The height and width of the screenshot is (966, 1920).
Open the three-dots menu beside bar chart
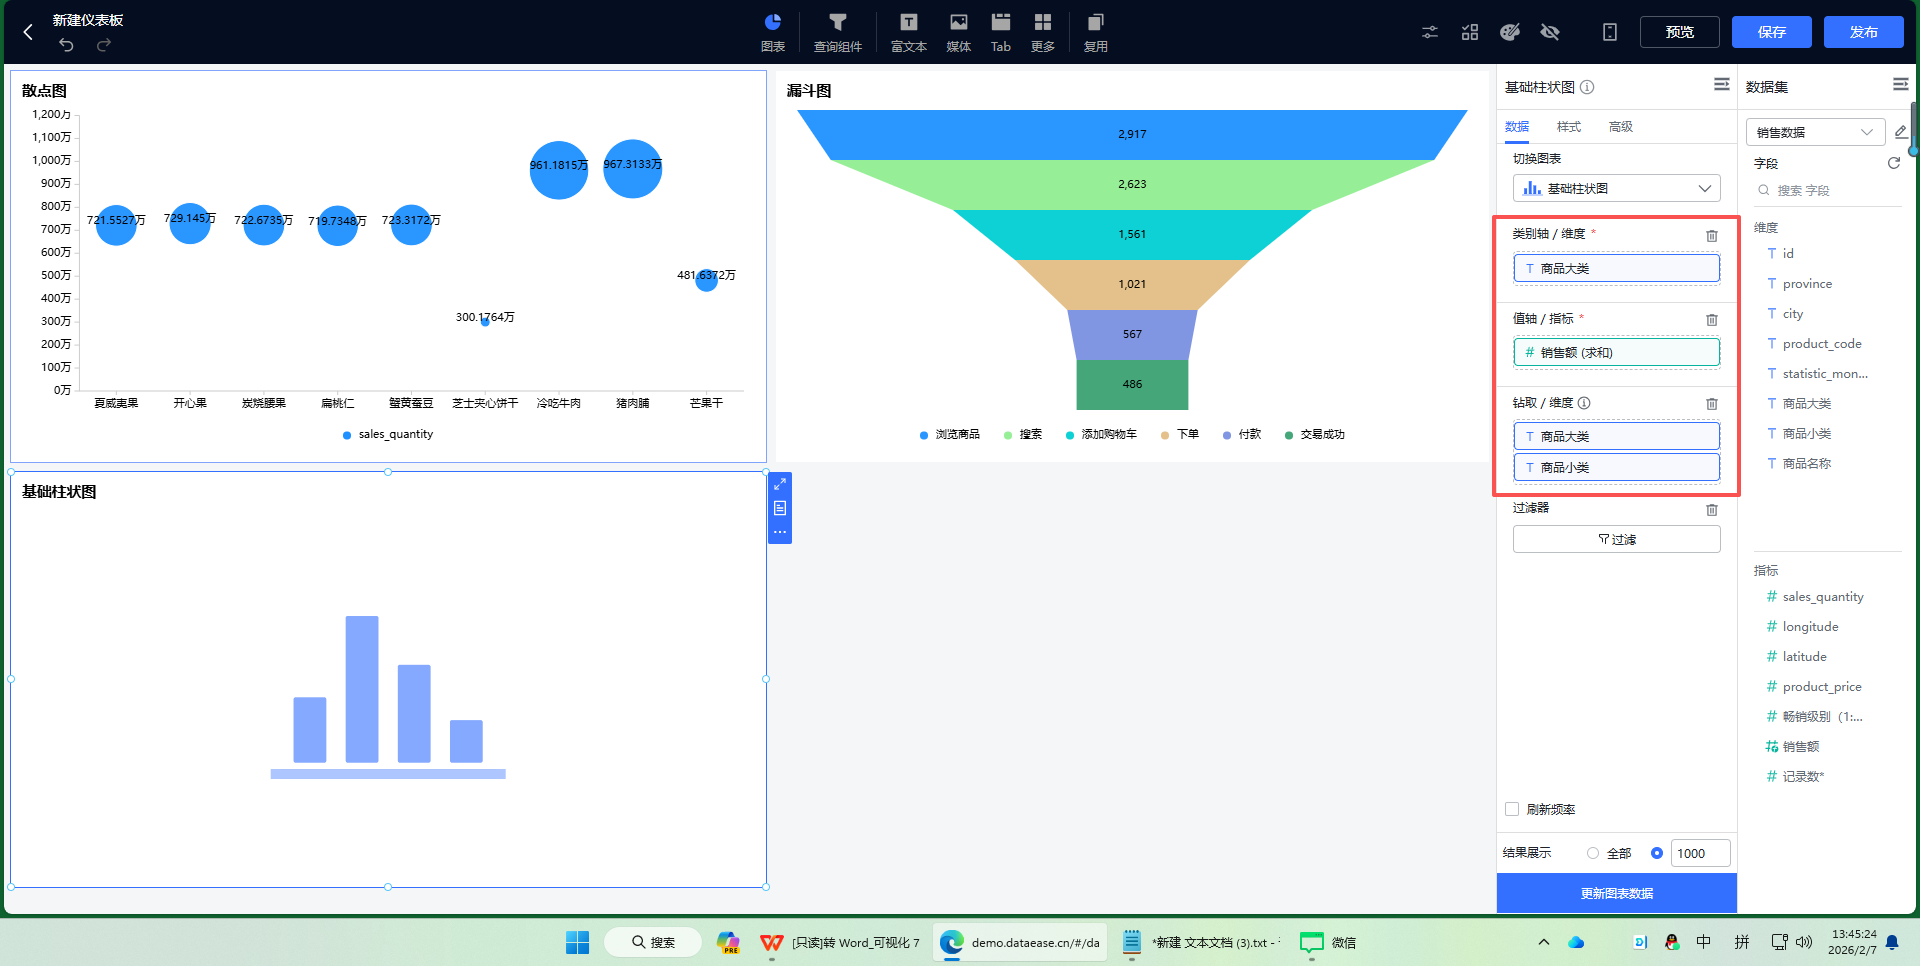pyautogui.click(x=780, y=532)
